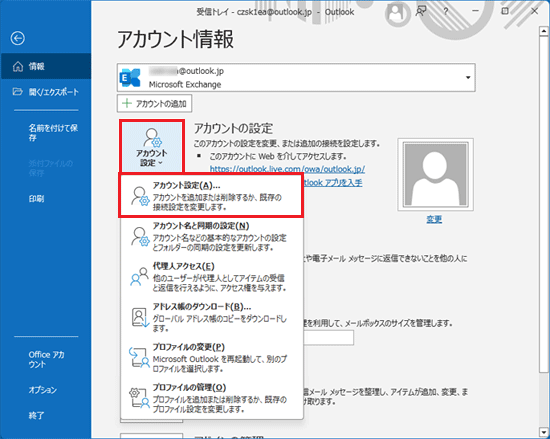Open help via the question mark icon
Screen dimensions: 550x439
click(445, 12)
